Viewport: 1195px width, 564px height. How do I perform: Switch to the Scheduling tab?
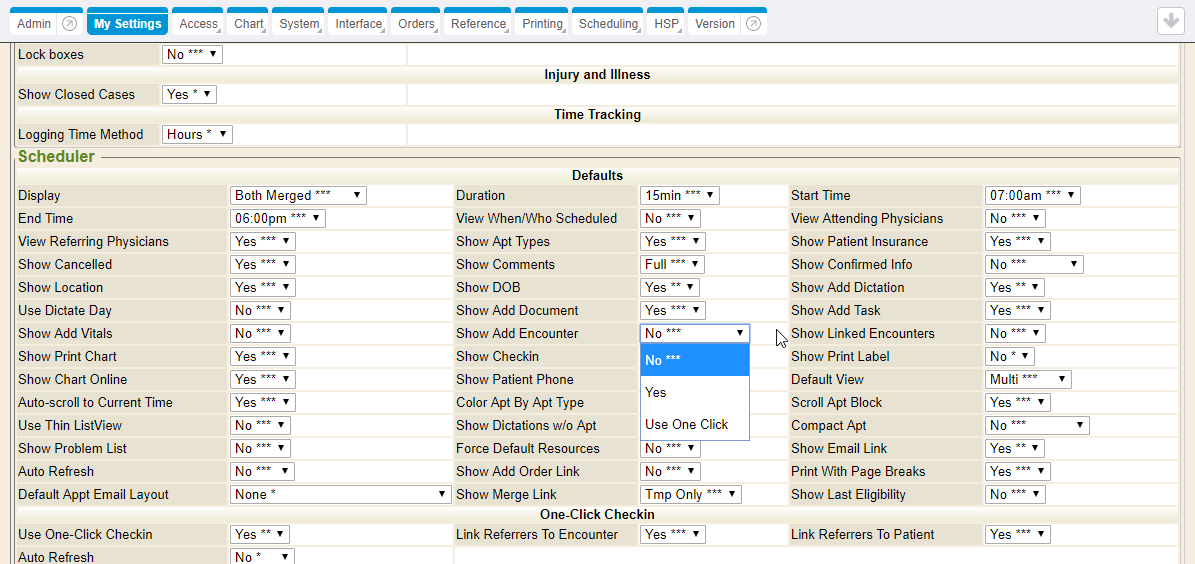click(x=608, y=24)
